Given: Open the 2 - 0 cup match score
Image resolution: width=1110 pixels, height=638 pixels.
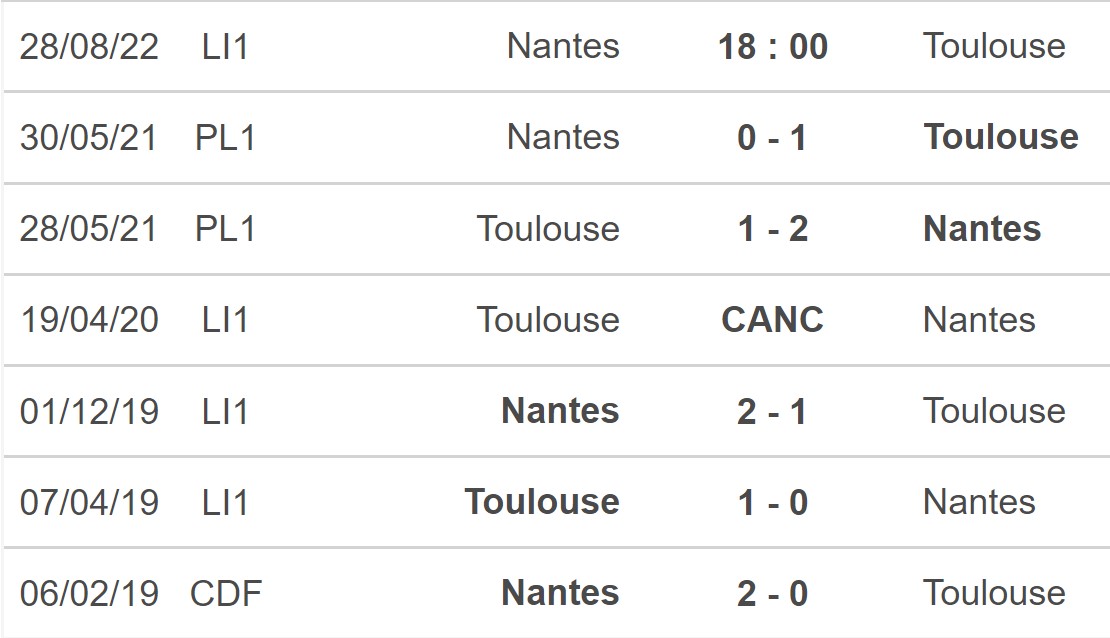Looking at the screenshot, I should pyautogui.click(x=772, y=594).
